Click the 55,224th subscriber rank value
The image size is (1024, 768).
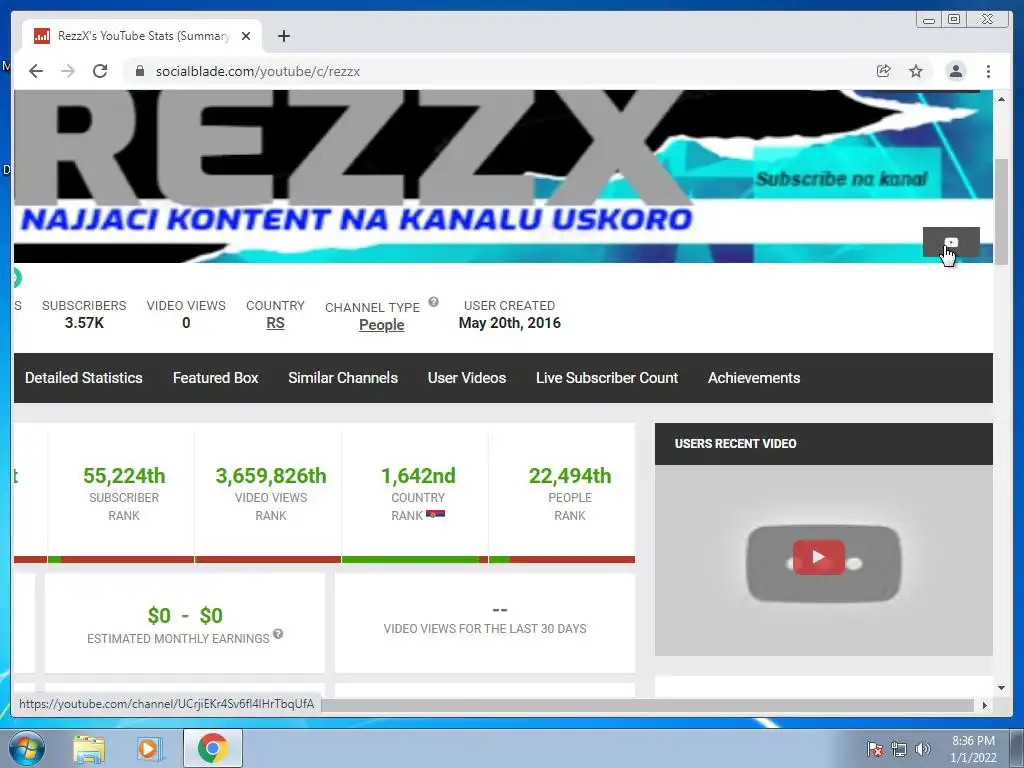point(124,475)
